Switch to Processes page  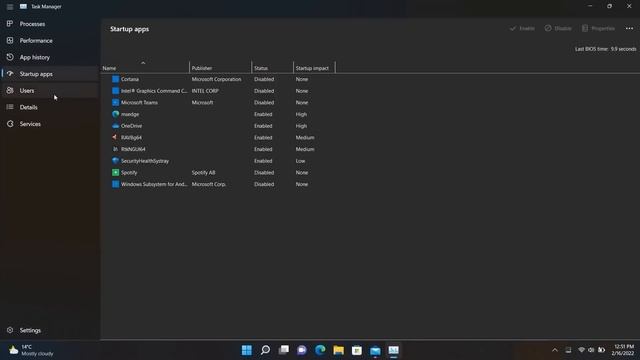tap(50, 24)
